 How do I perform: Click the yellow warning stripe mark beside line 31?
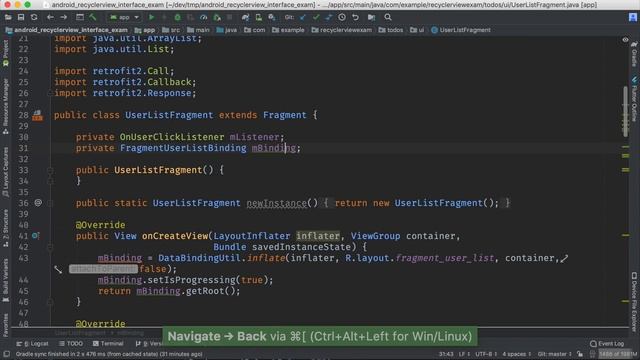coord(625,147)
